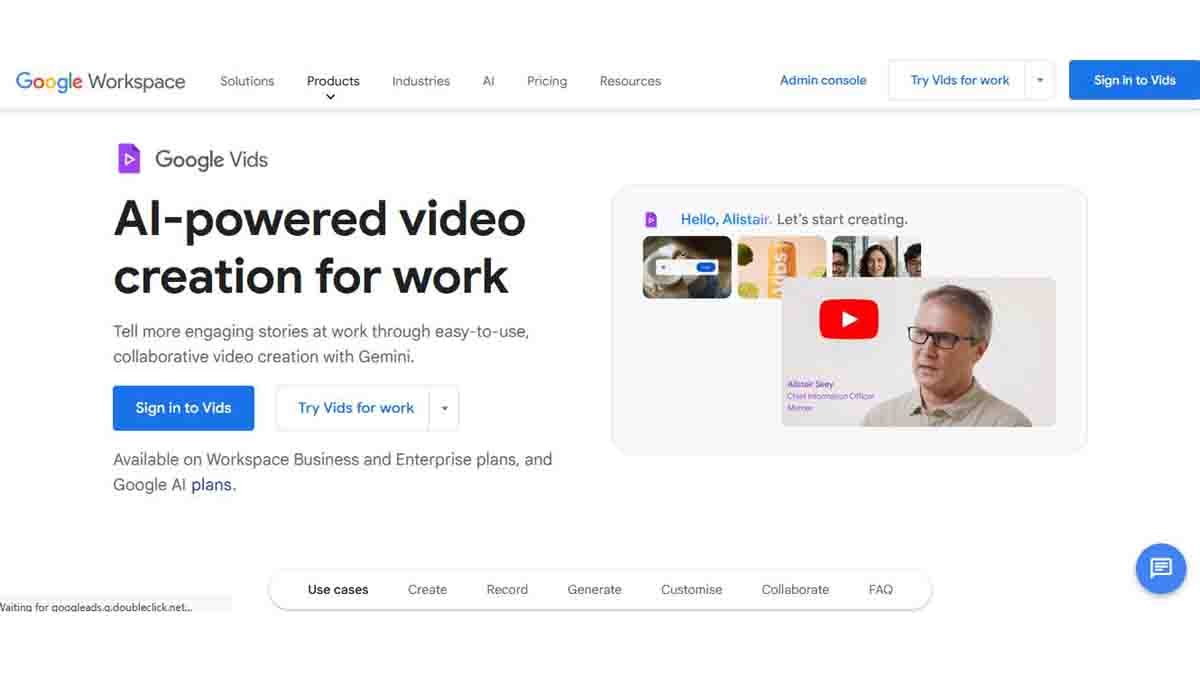Viewport: 1200px width, 675px height.
Task: Expand the Try Vids for work navbar dropdown arrow
Action: click(1039, 80)
